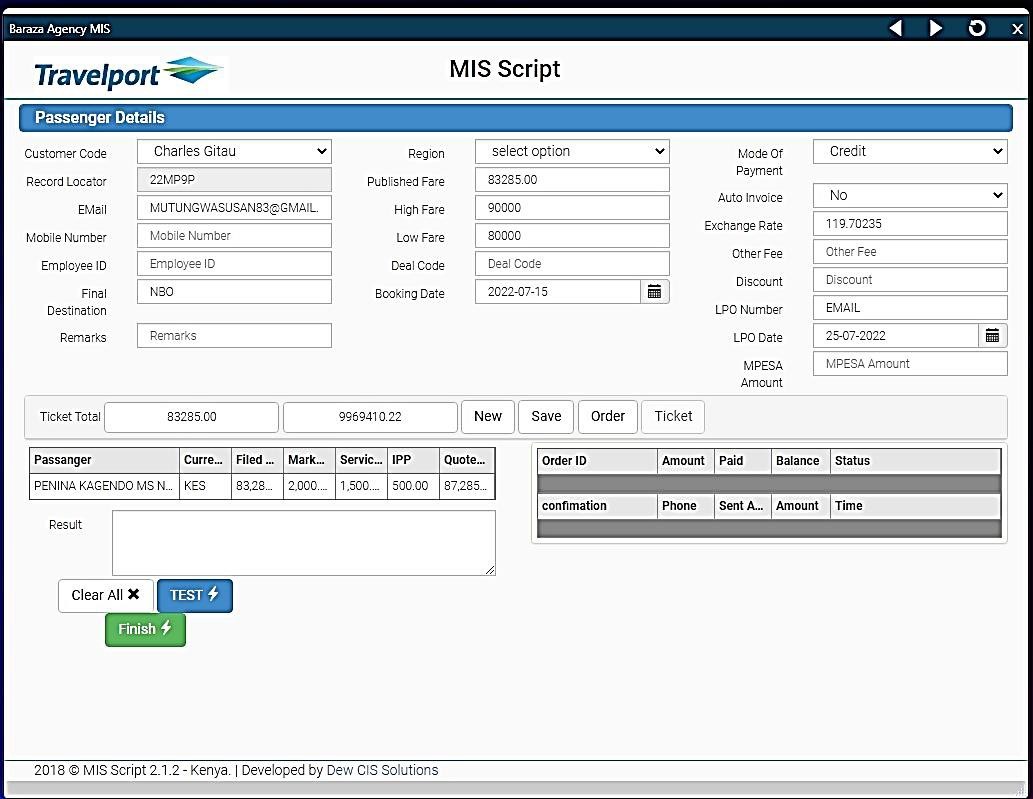Click the Travelport logo

tap(129, 73)
